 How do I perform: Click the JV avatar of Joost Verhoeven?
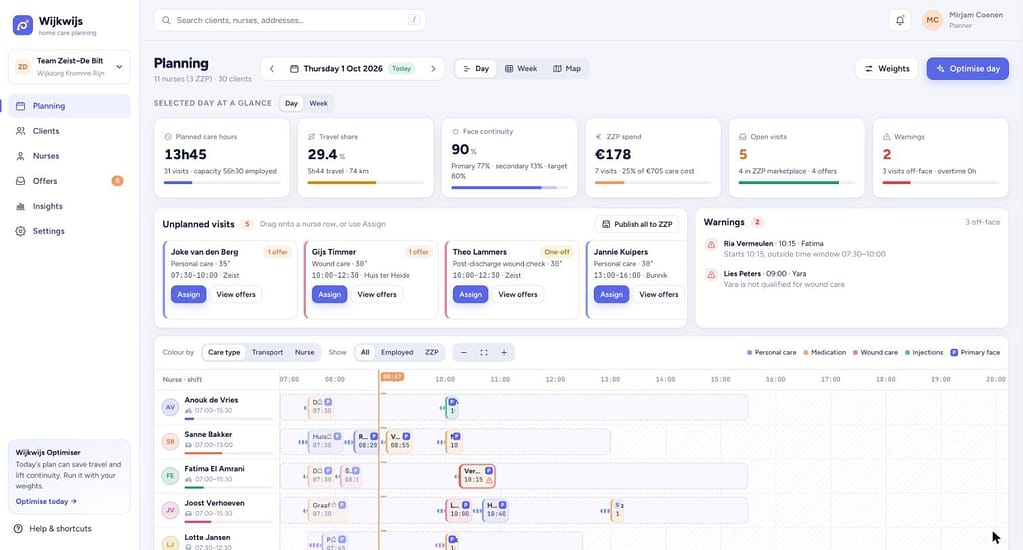click(170, 510)
